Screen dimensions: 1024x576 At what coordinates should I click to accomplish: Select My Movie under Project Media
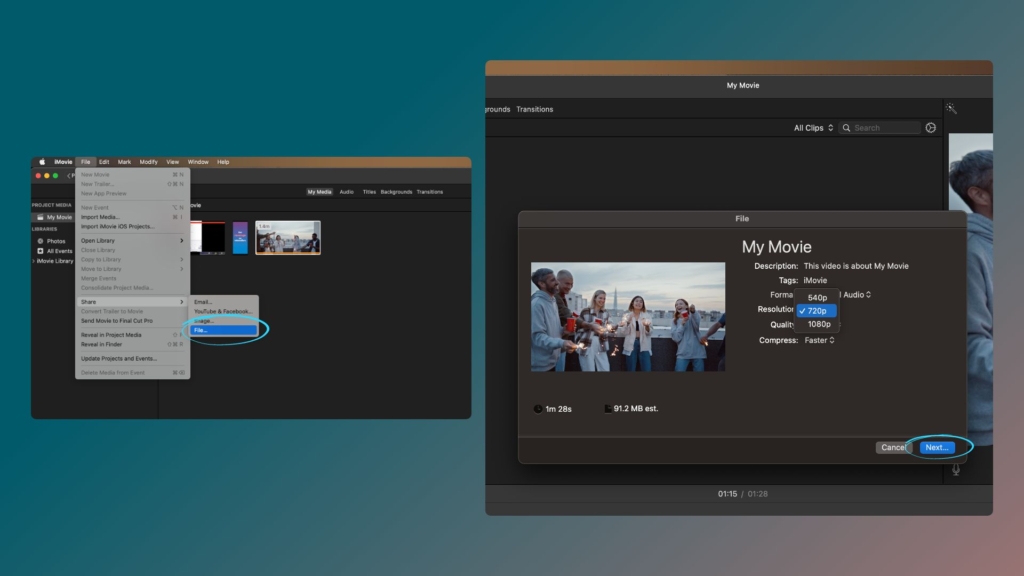pos(53,217)
